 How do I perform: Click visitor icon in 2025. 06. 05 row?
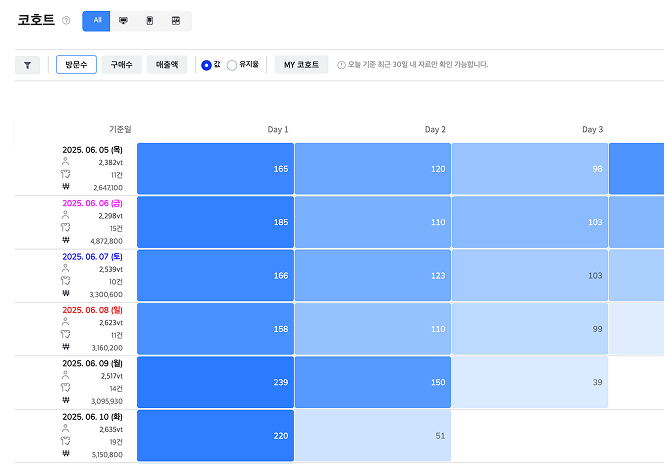66,161
